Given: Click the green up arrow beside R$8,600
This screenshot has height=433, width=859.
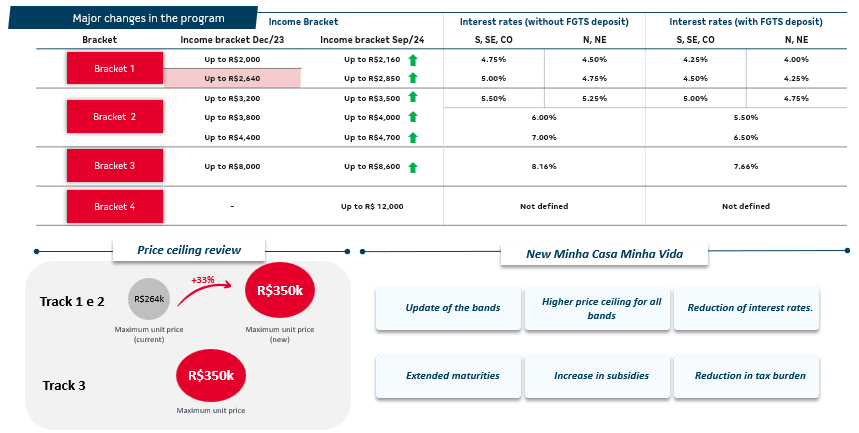Looking at the screenshot, I should (x=413, y=167).
